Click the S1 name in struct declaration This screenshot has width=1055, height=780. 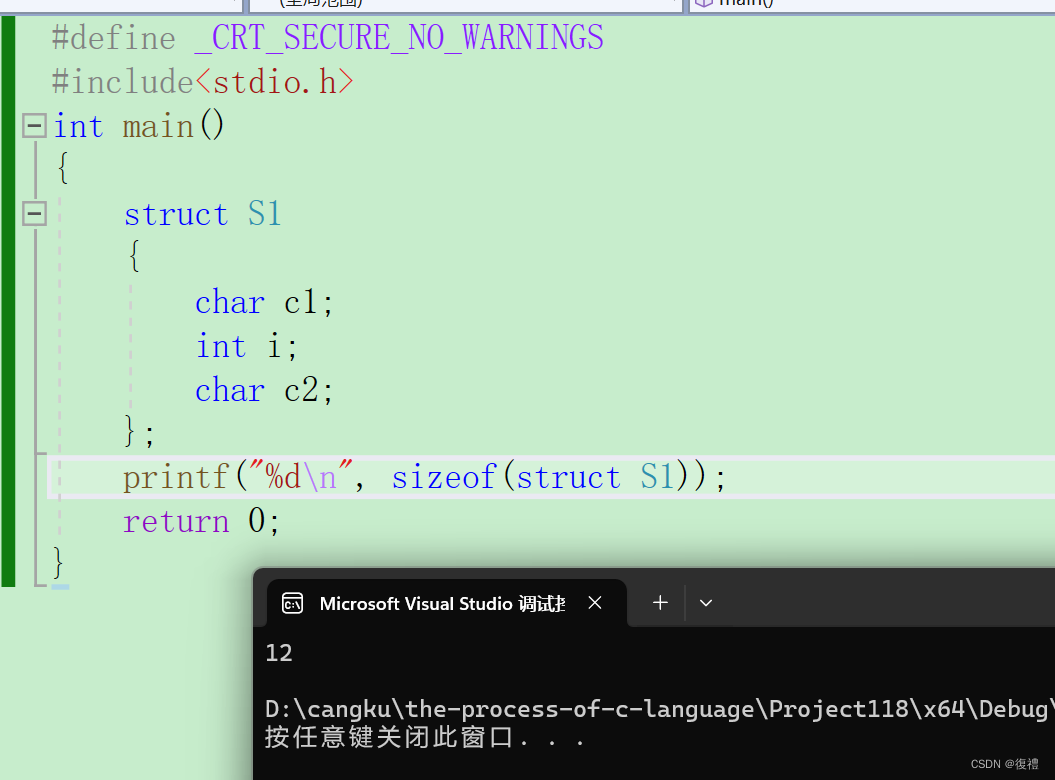264,214
